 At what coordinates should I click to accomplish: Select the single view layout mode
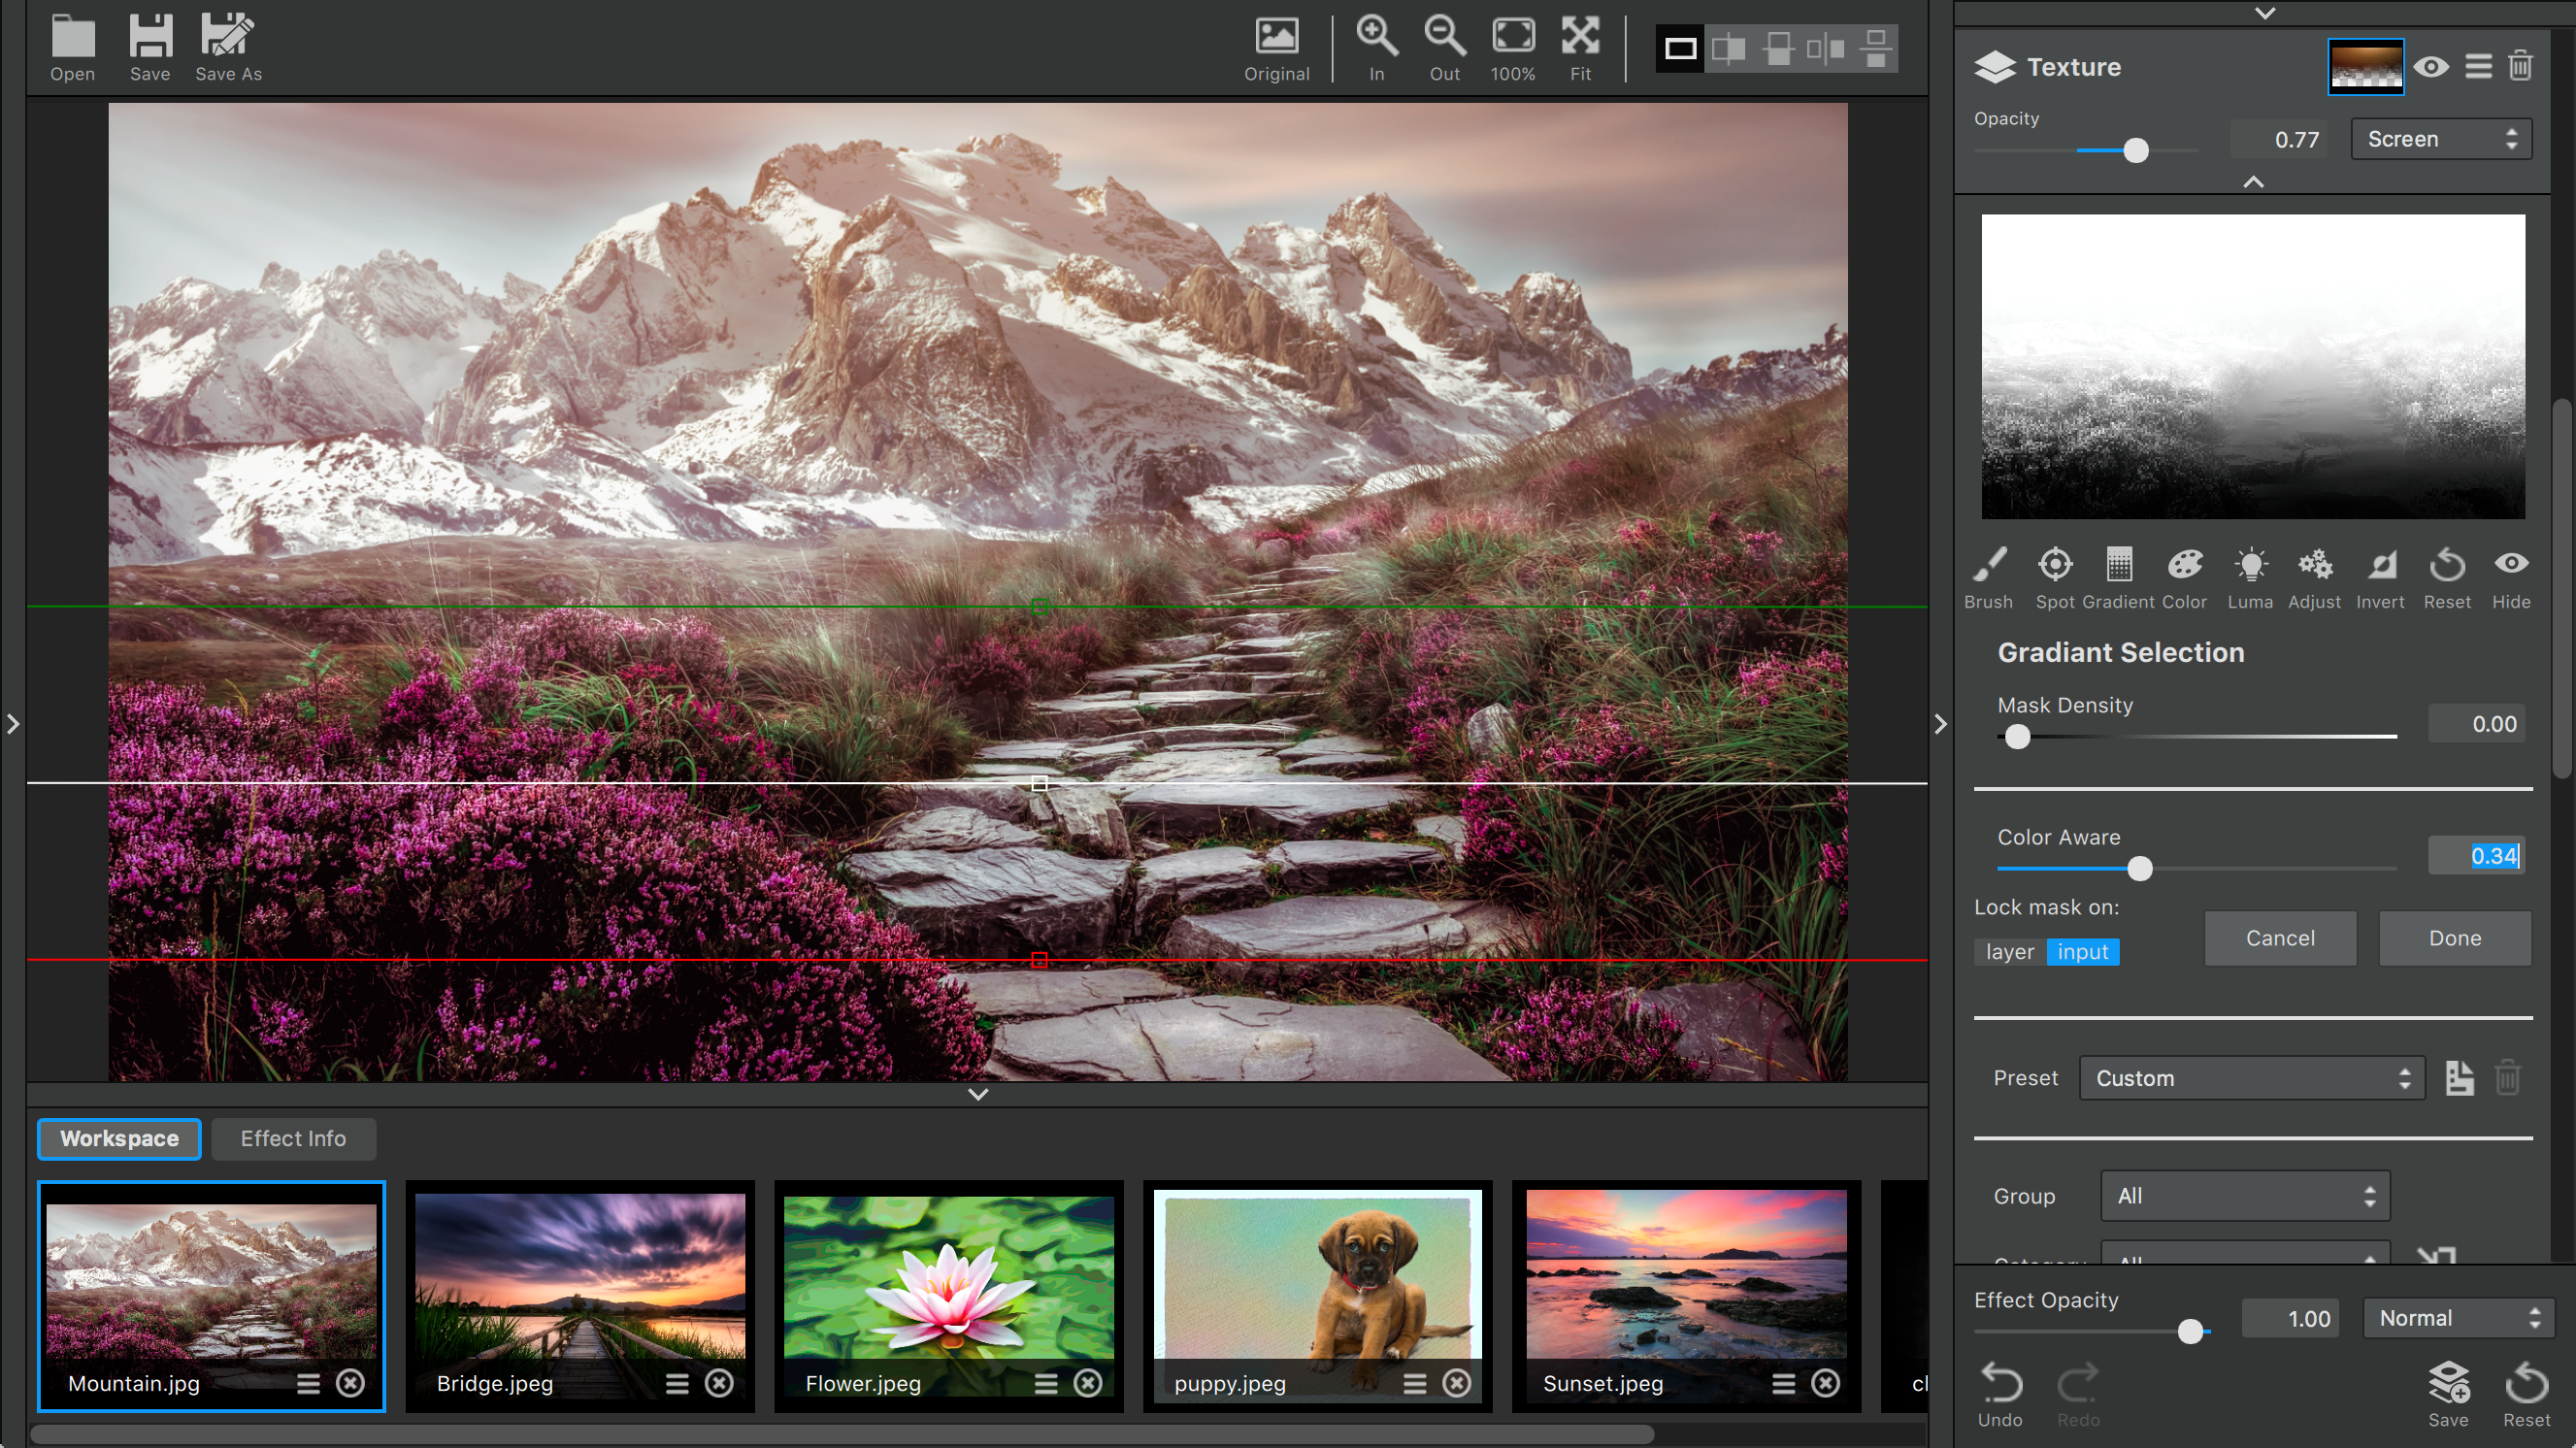coord(1680,48)
